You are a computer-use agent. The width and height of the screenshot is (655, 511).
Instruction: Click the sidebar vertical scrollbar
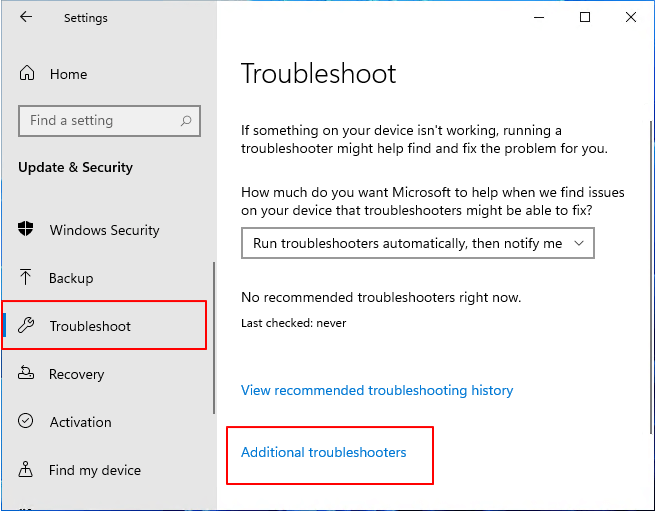(214, 340)
